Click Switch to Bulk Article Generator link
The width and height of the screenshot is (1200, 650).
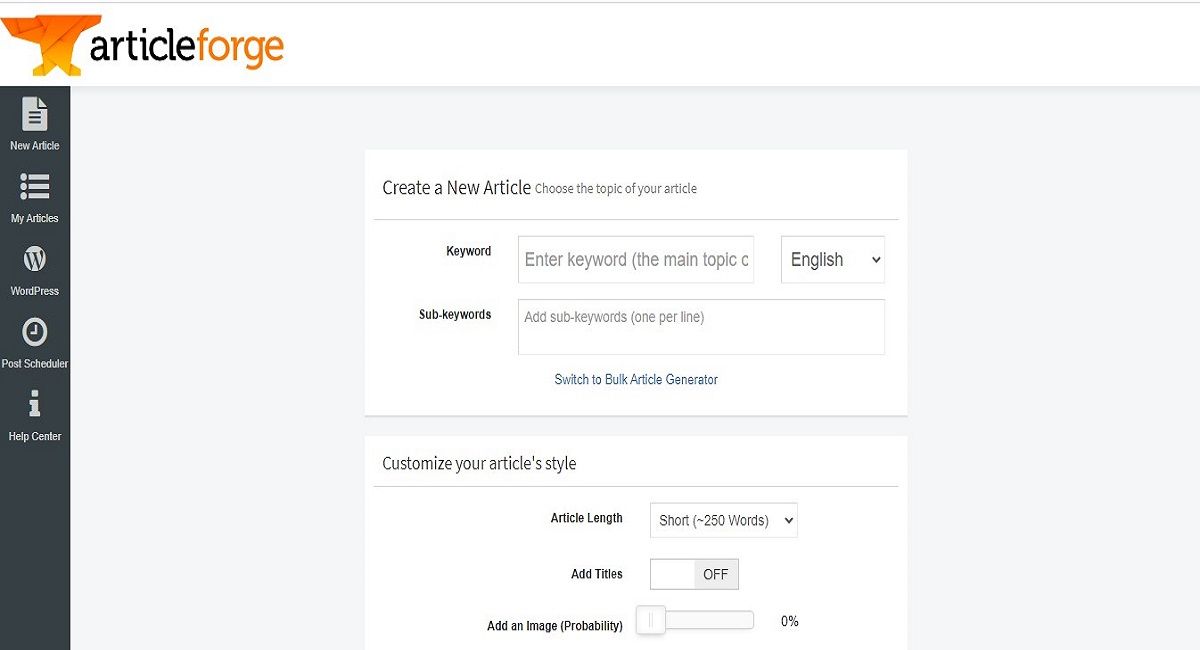[636, 380]
